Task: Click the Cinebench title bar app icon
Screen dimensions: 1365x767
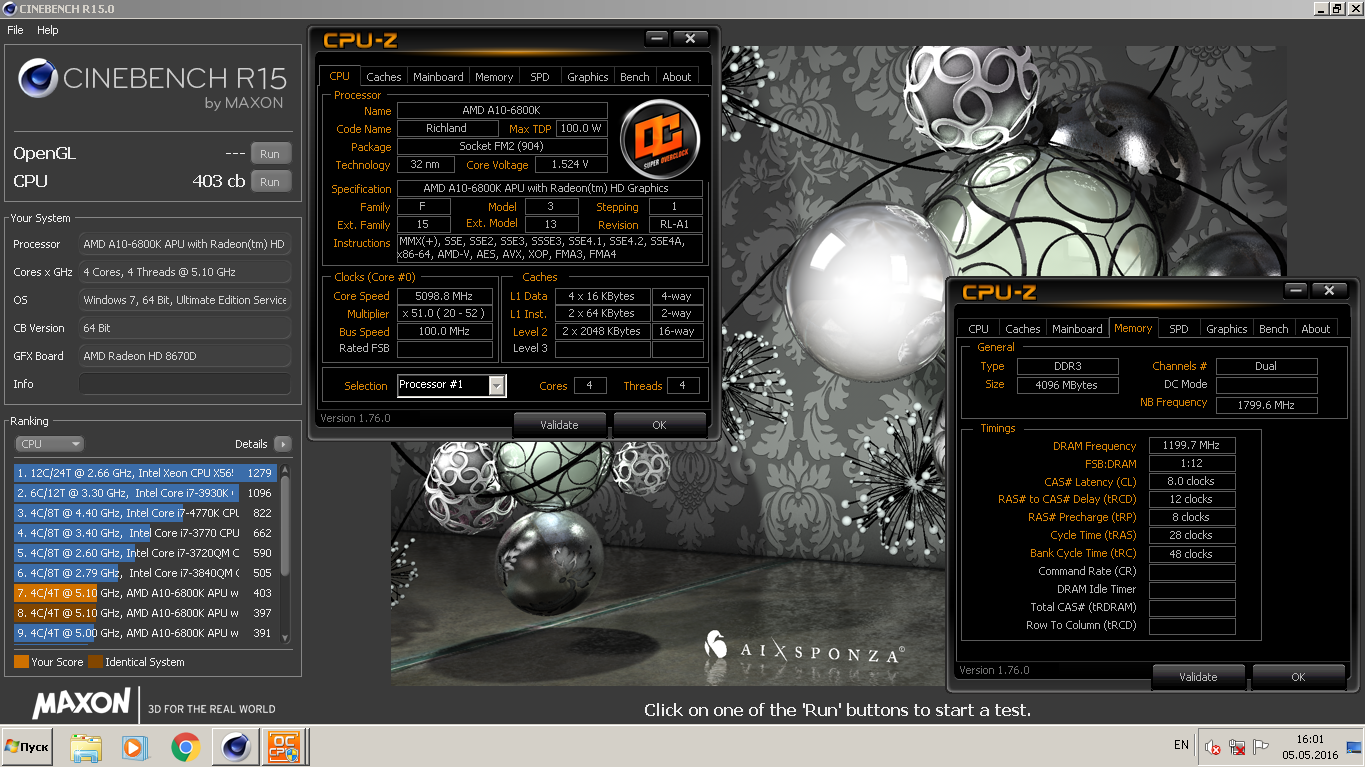Action: point(9,9)
